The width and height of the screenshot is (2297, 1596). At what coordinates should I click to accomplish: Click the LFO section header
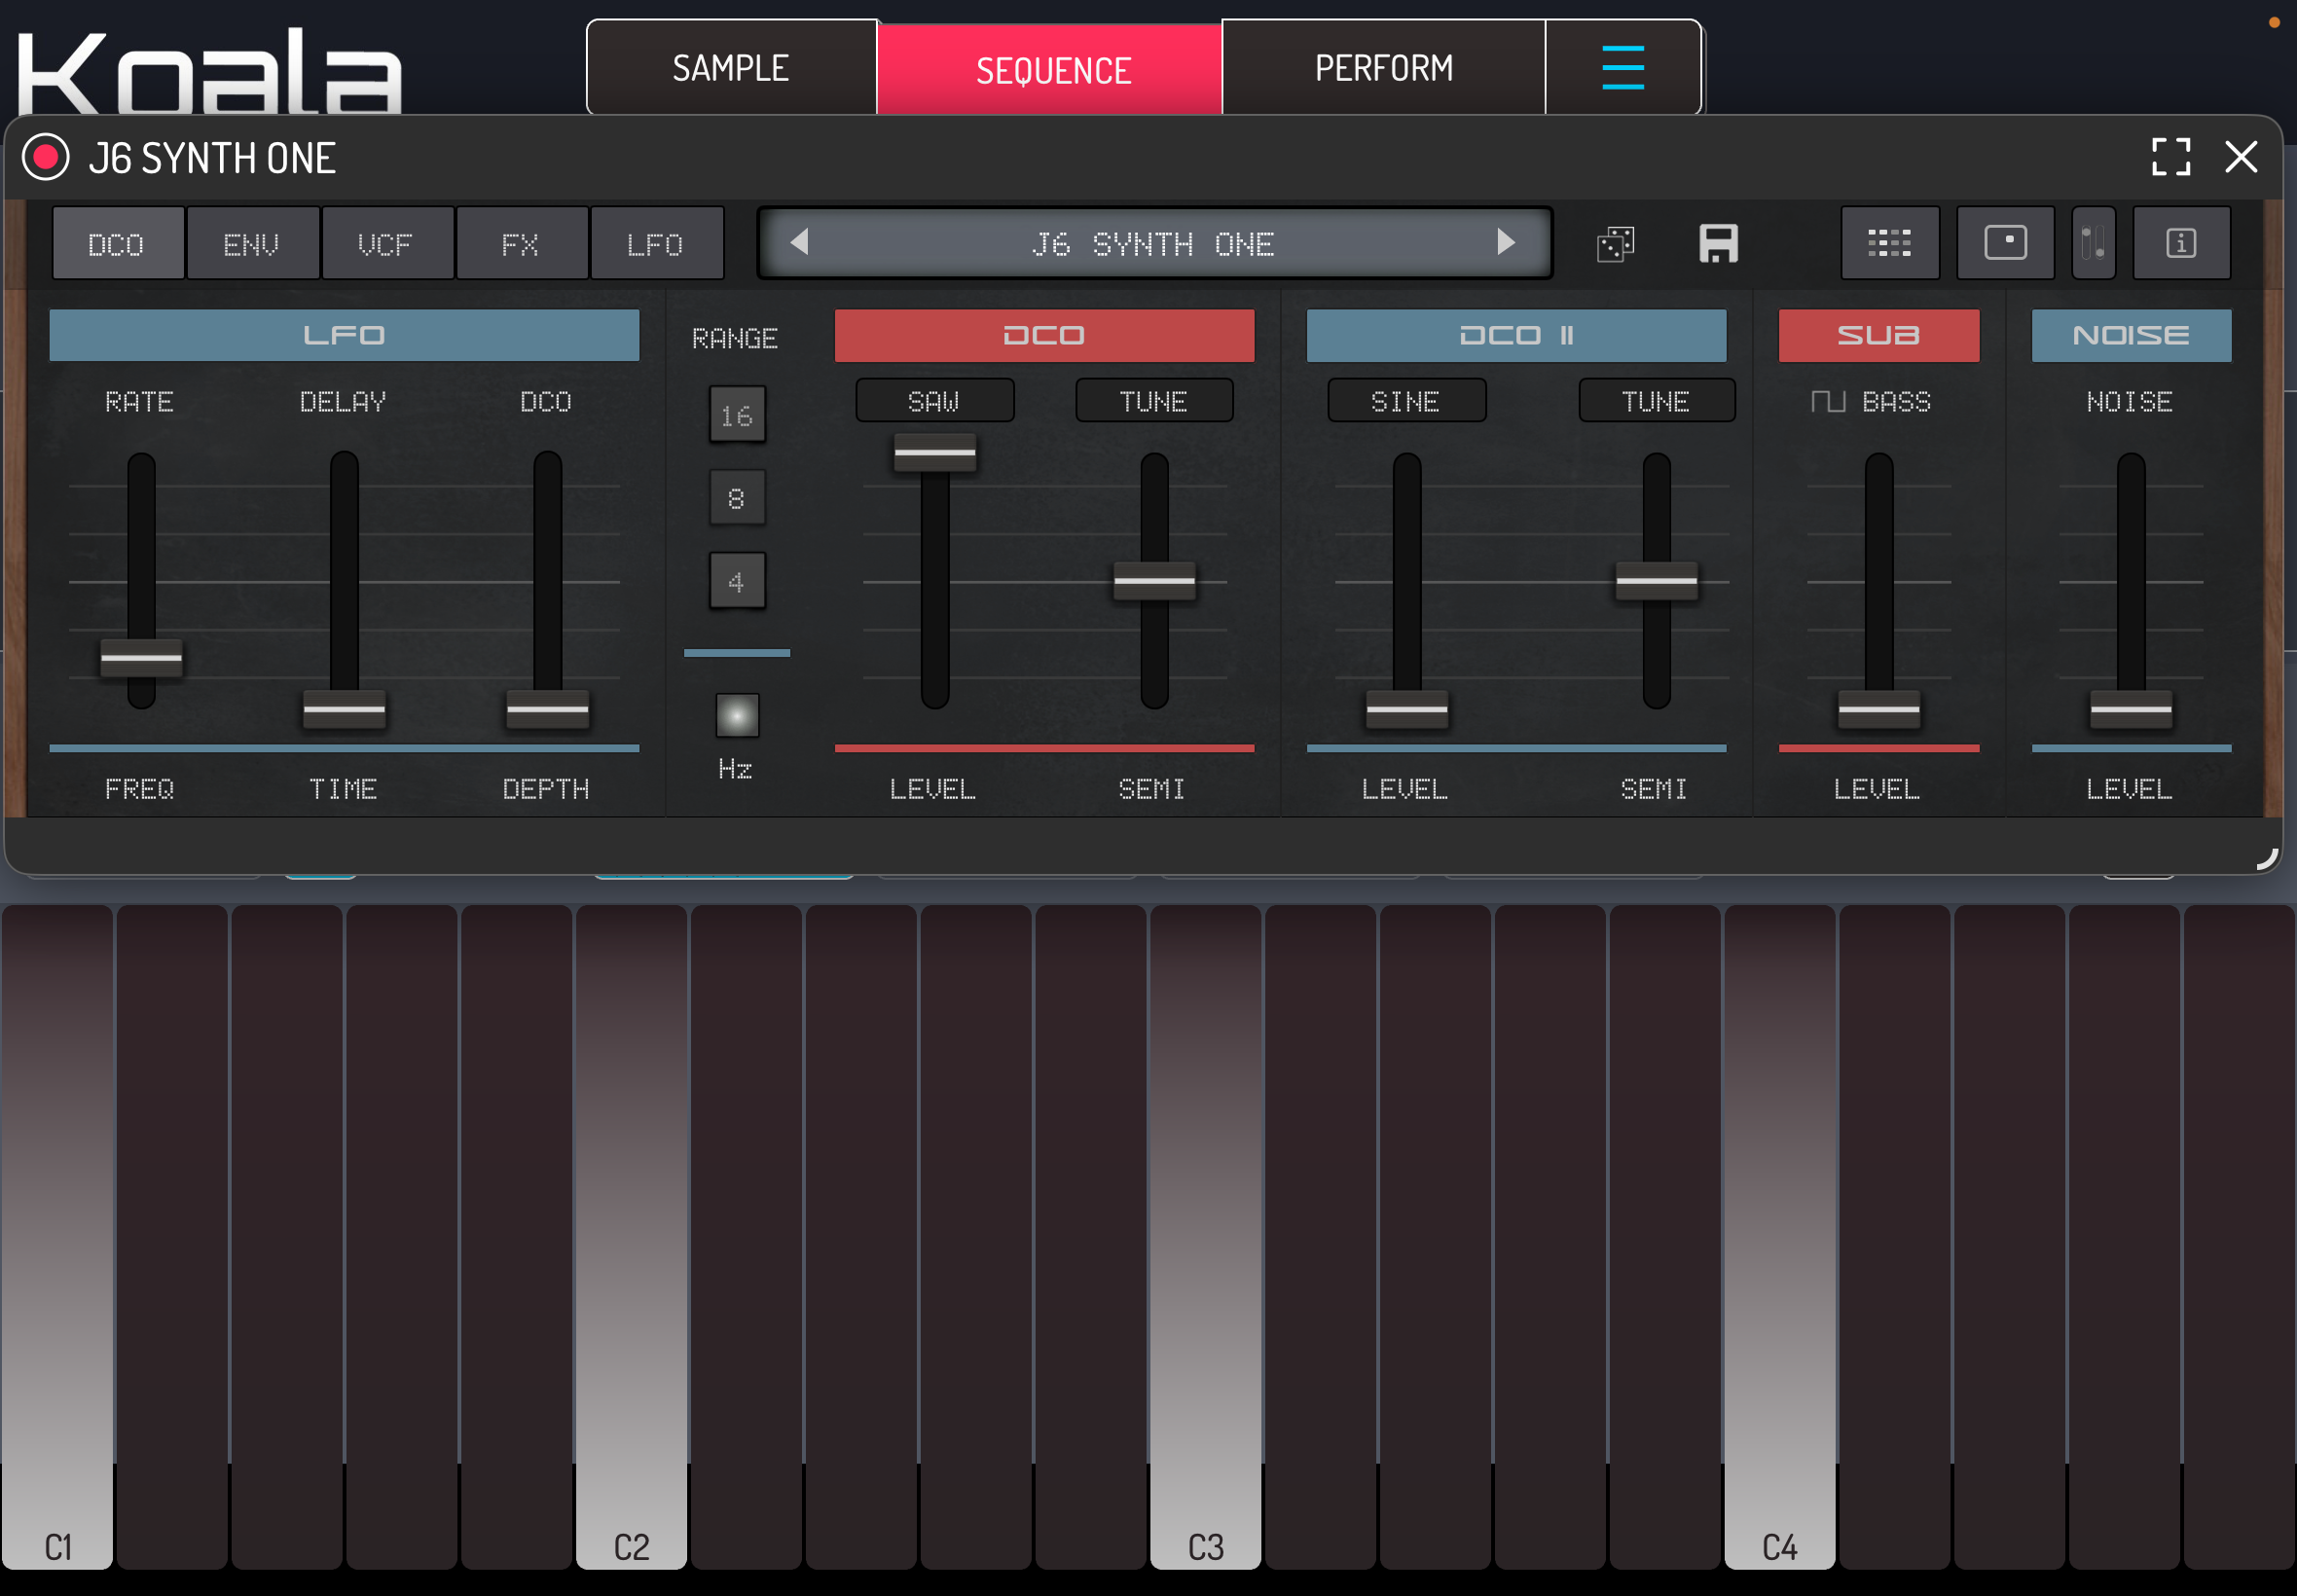click(344, 335)
